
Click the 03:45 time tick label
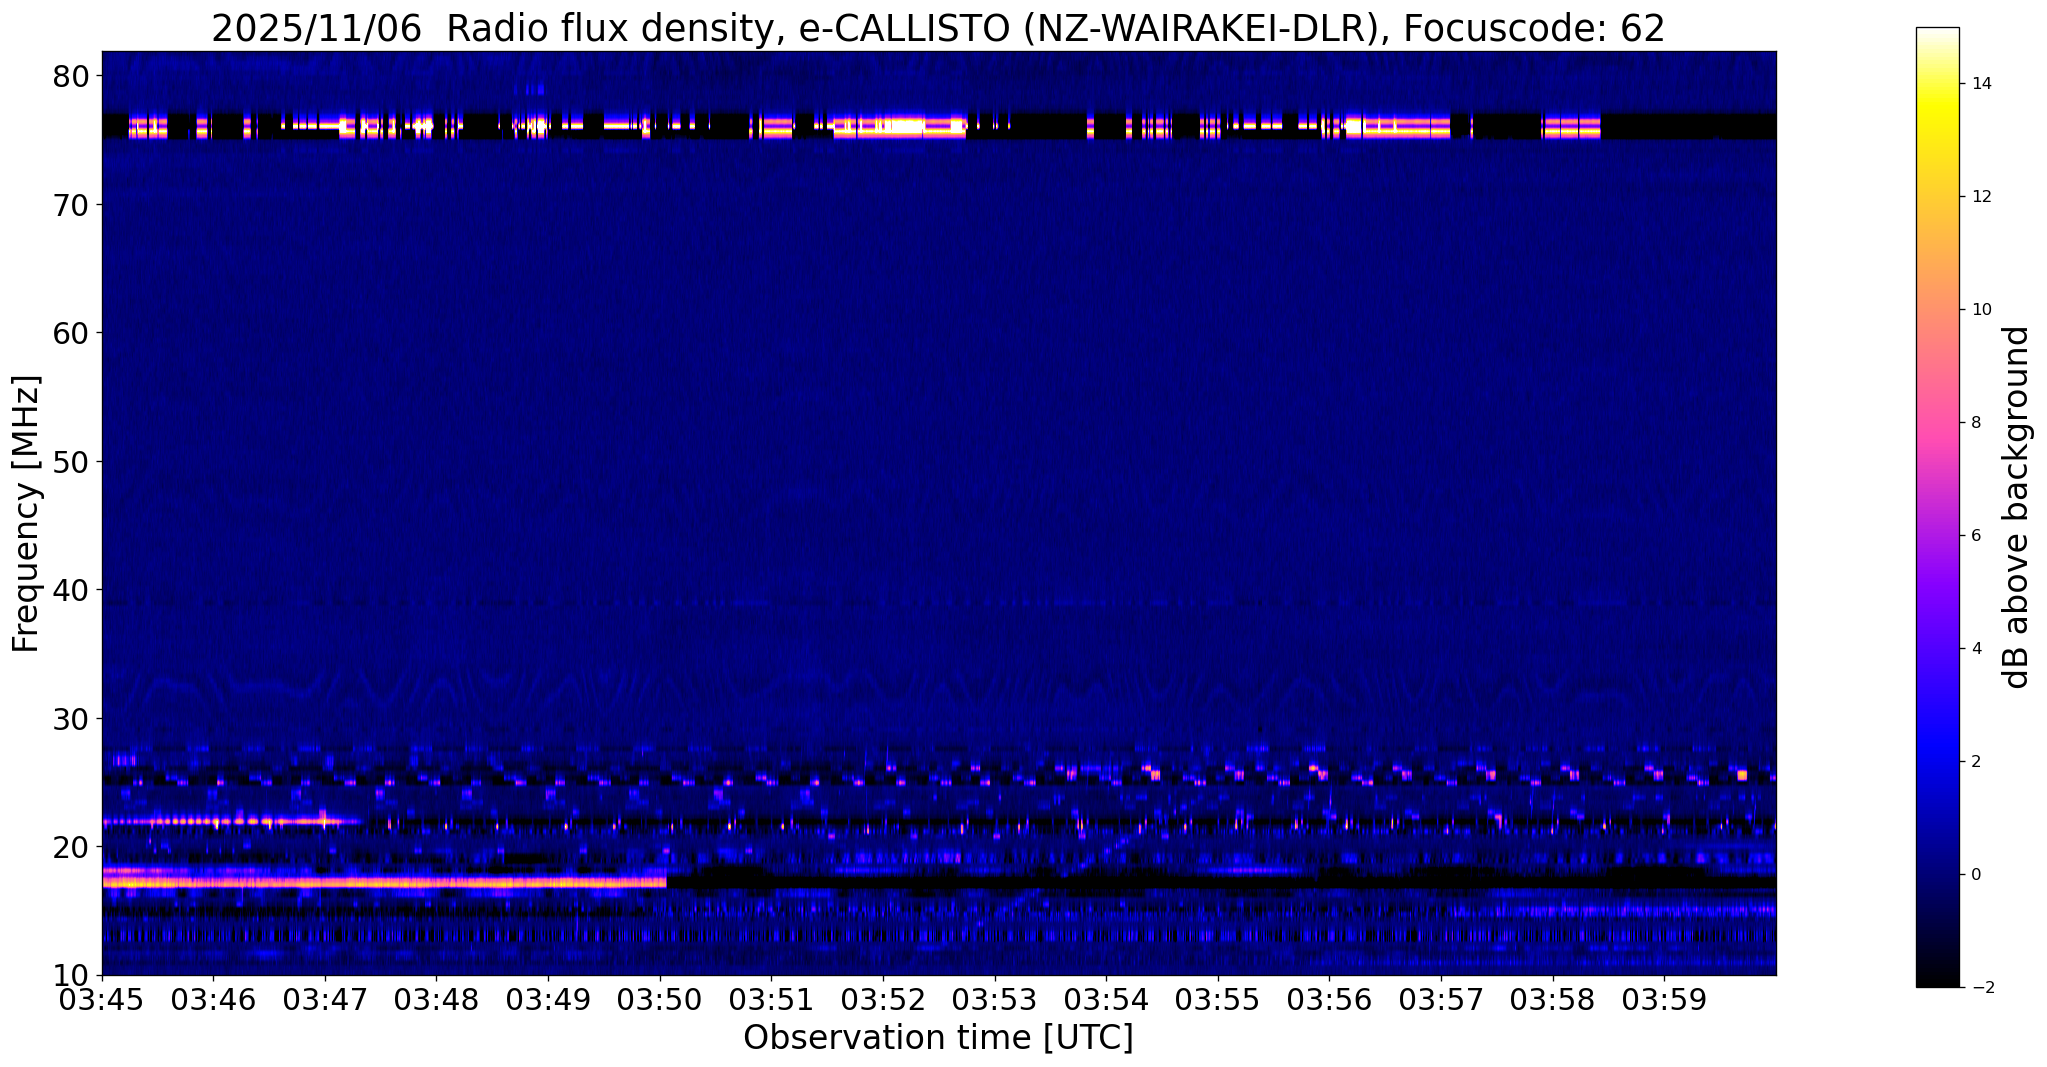[x=102, y=1000]
